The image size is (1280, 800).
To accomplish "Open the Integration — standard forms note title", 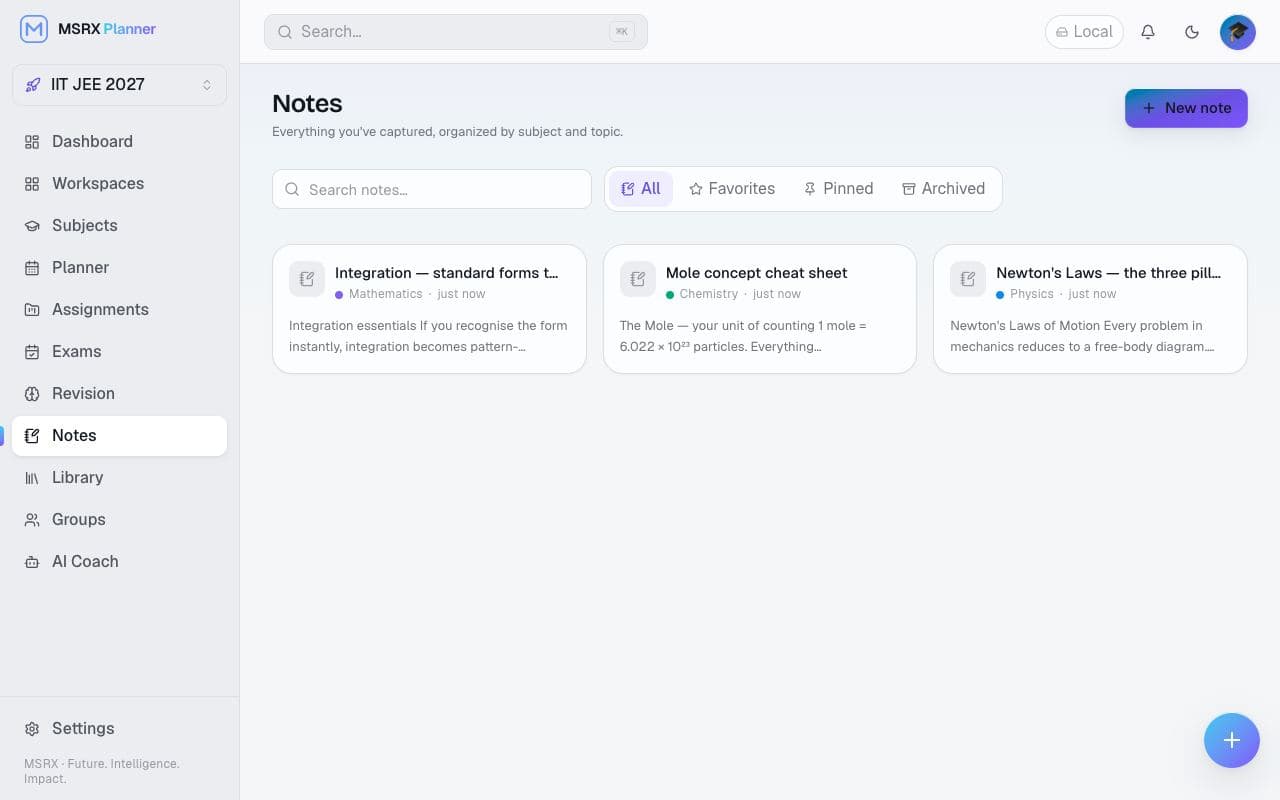I will [447, 273].
